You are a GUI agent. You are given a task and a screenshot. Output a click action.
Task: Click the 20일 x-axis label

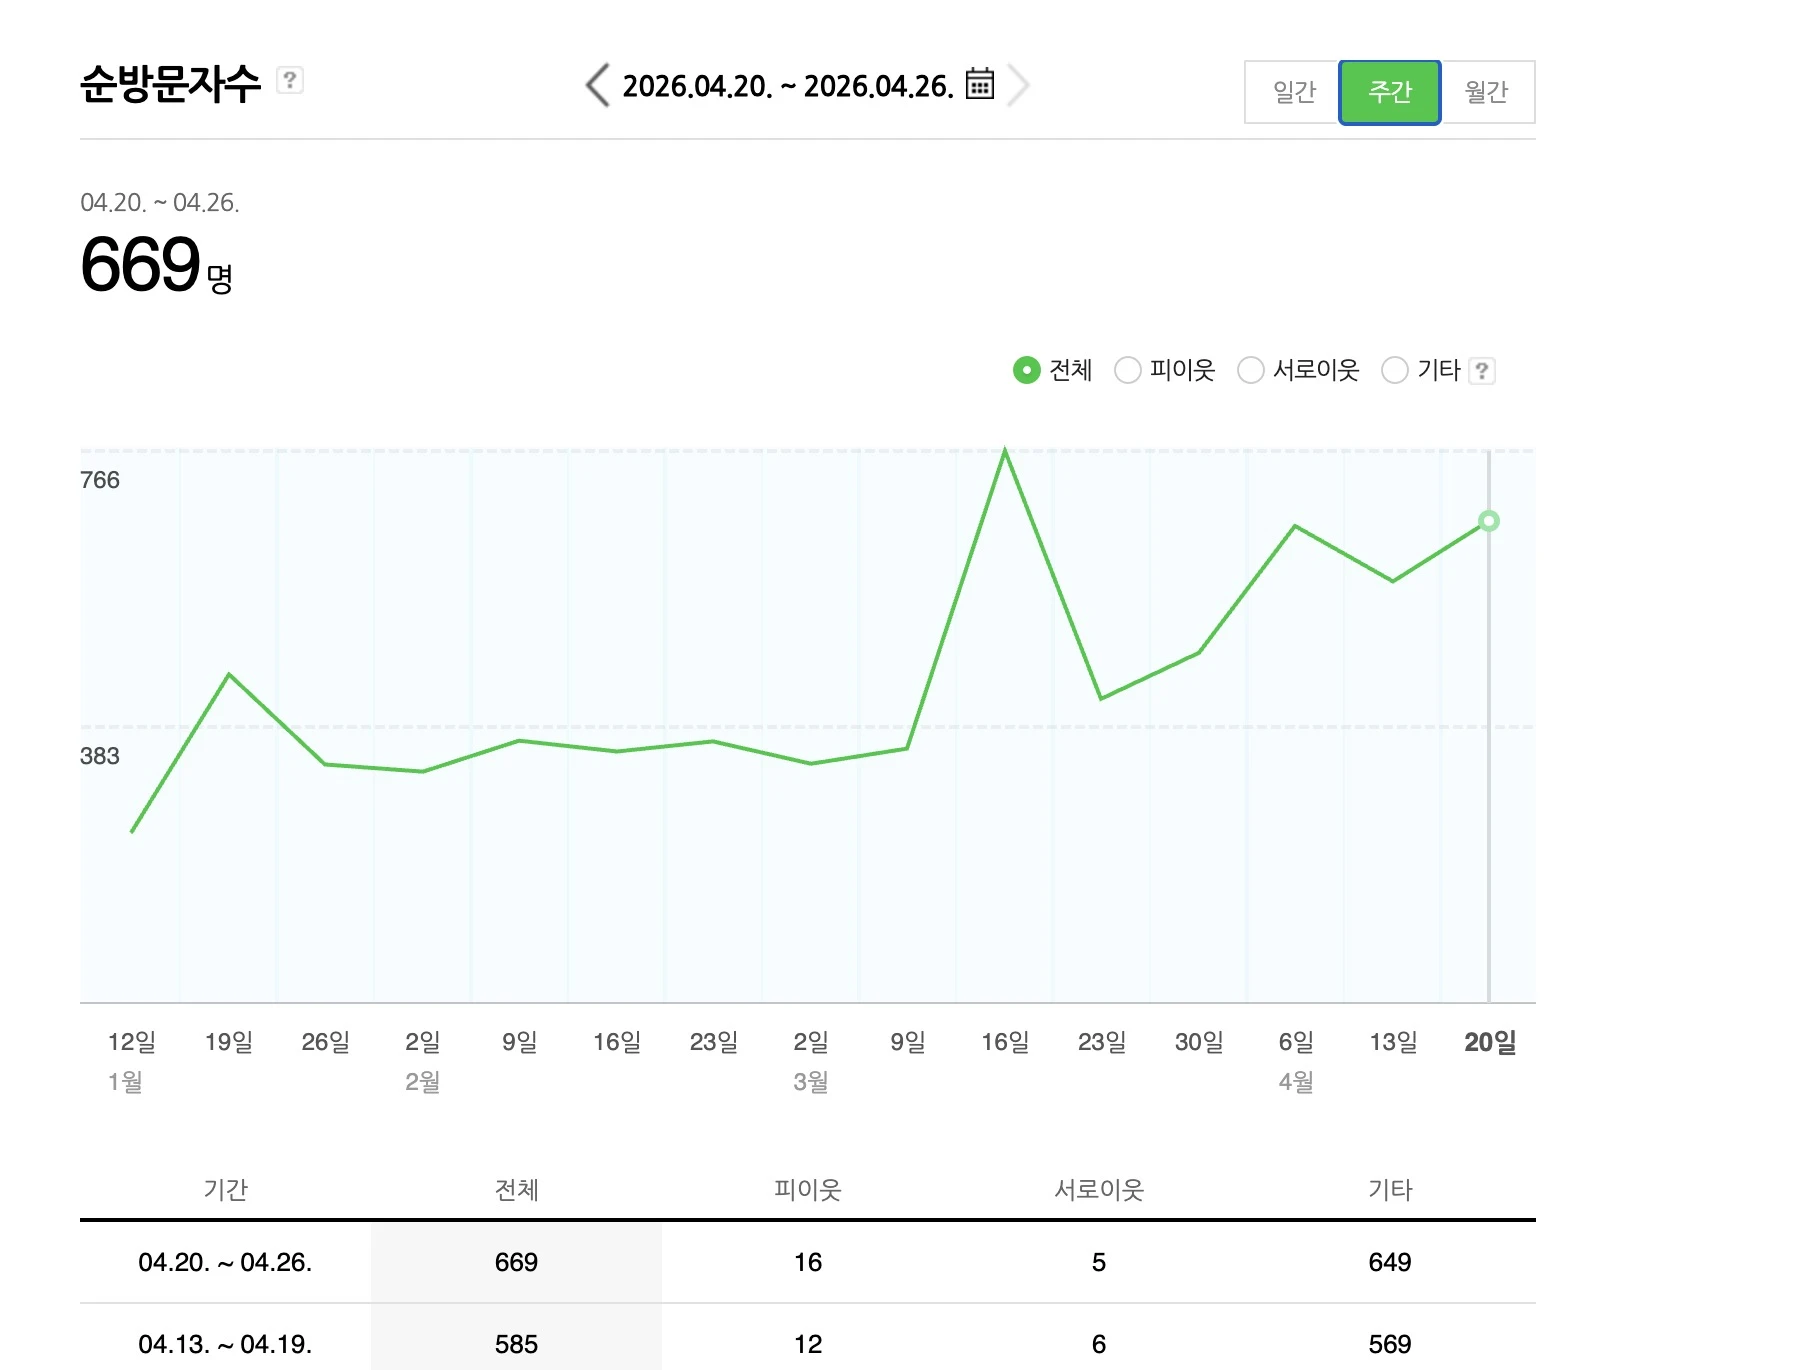(1490, 1042)
